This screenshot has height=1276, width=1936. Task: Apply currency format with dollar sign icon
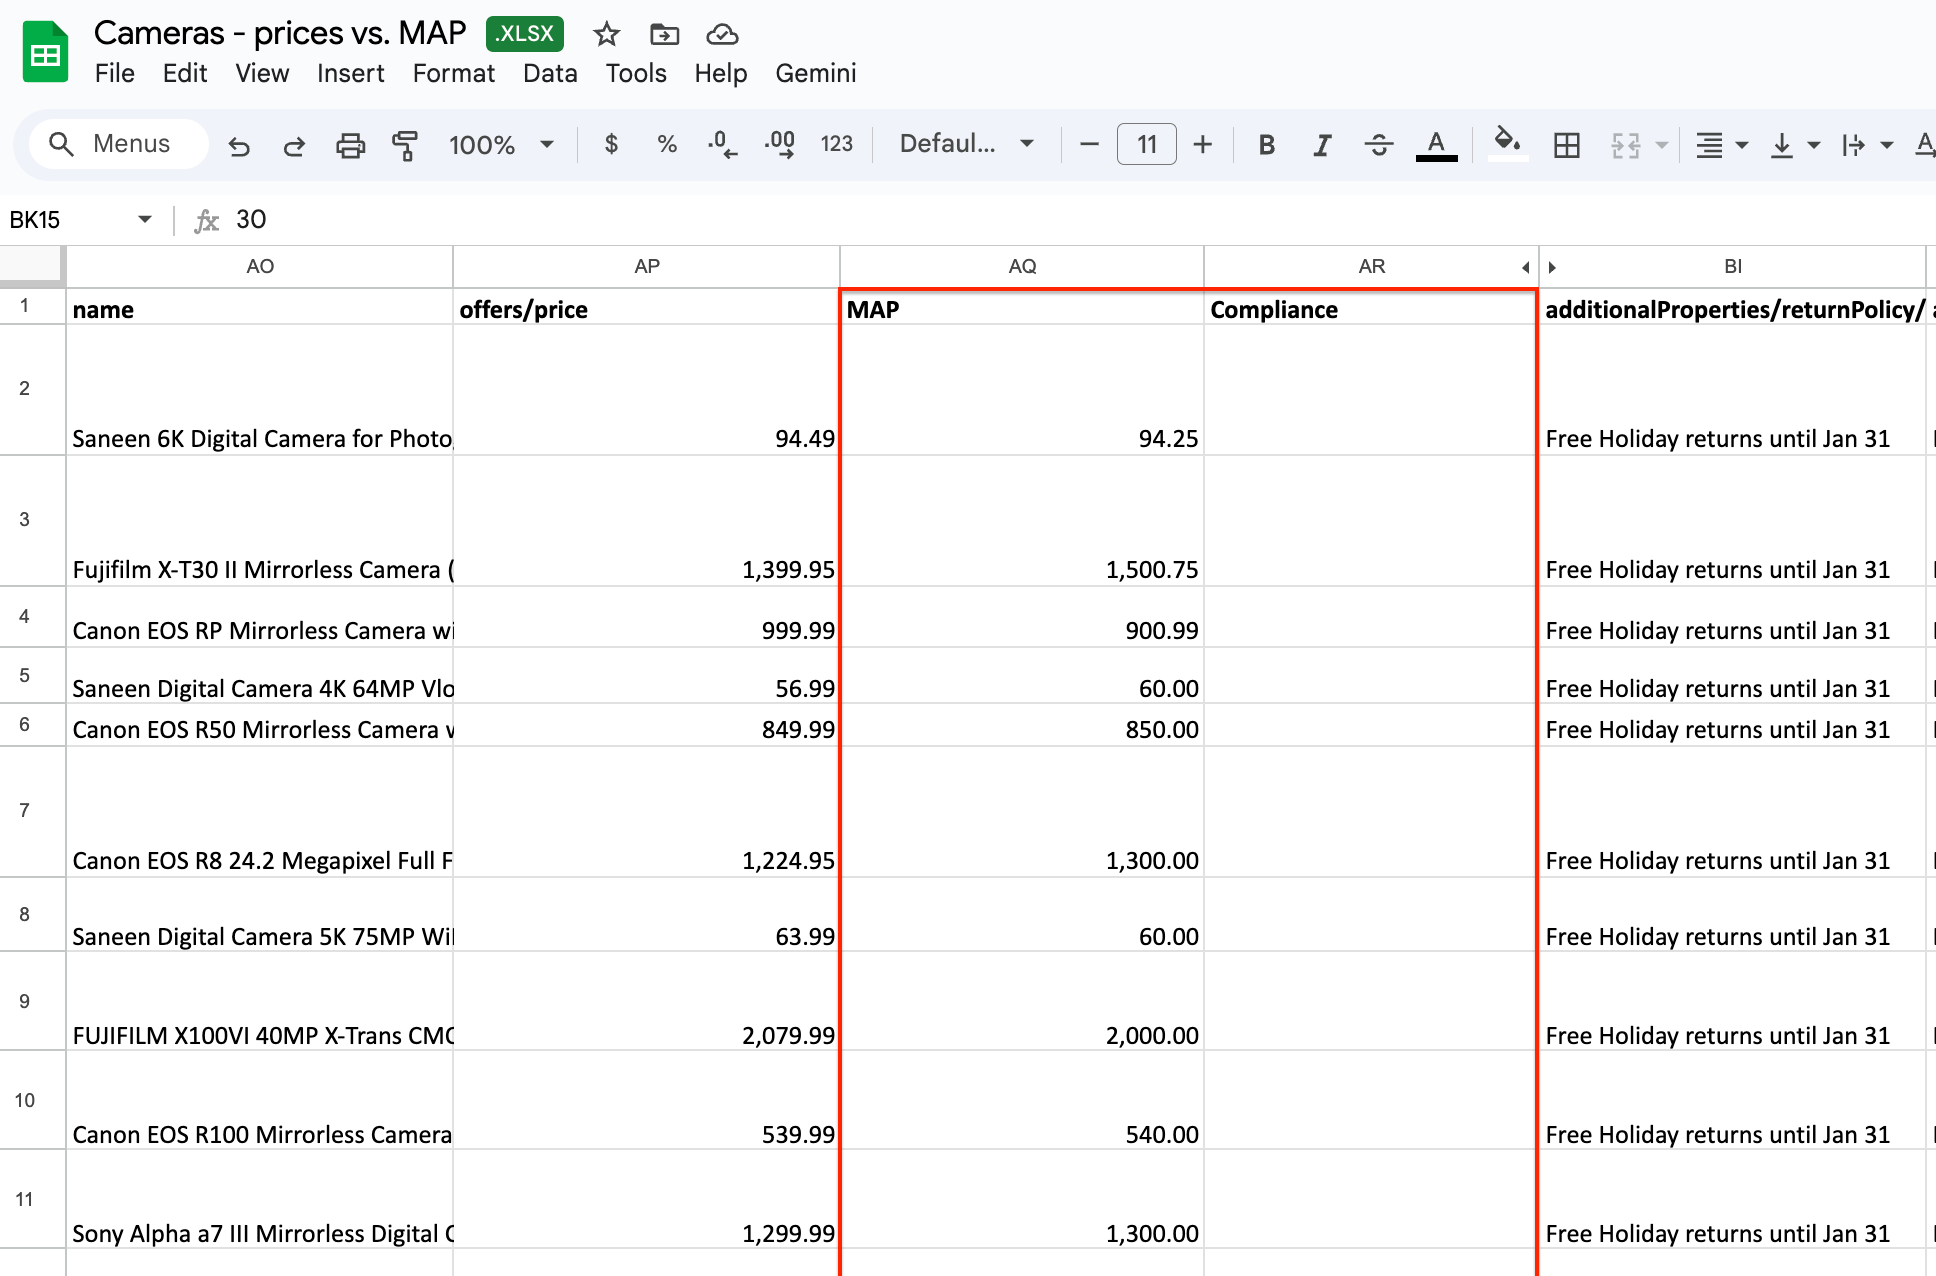click(x=611, y=144)
